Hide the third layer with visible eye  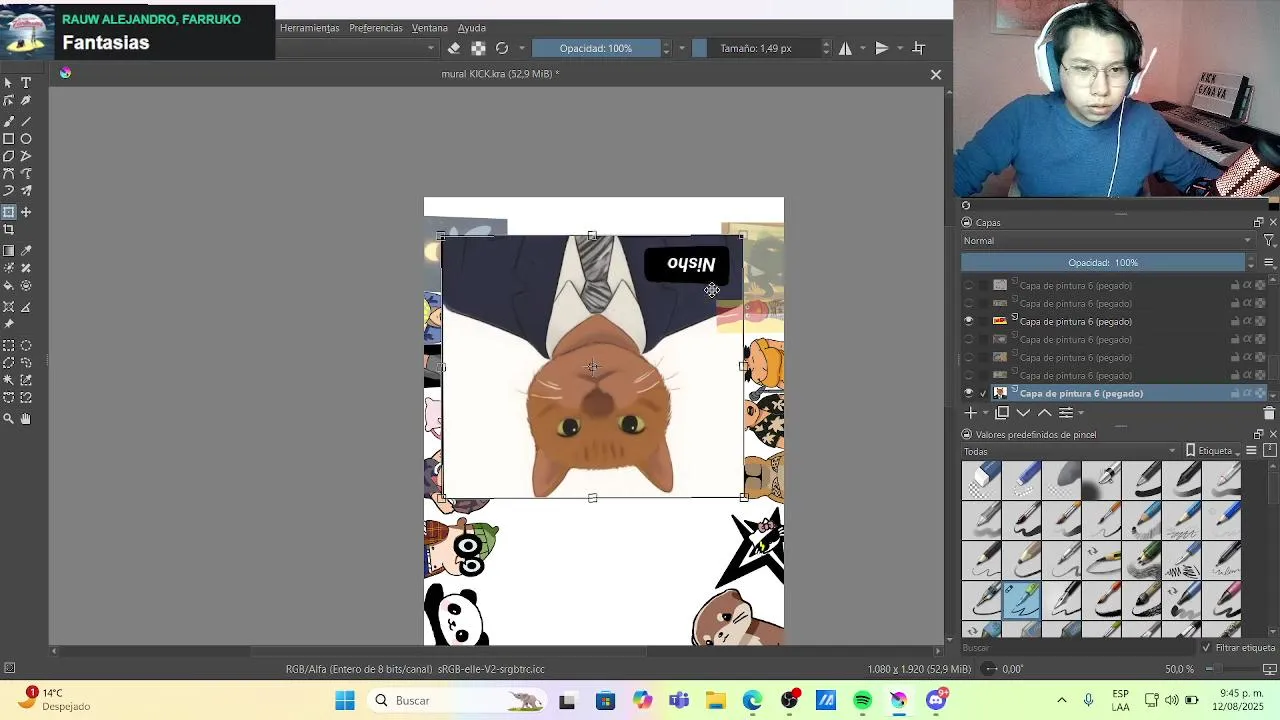point(968,321)
